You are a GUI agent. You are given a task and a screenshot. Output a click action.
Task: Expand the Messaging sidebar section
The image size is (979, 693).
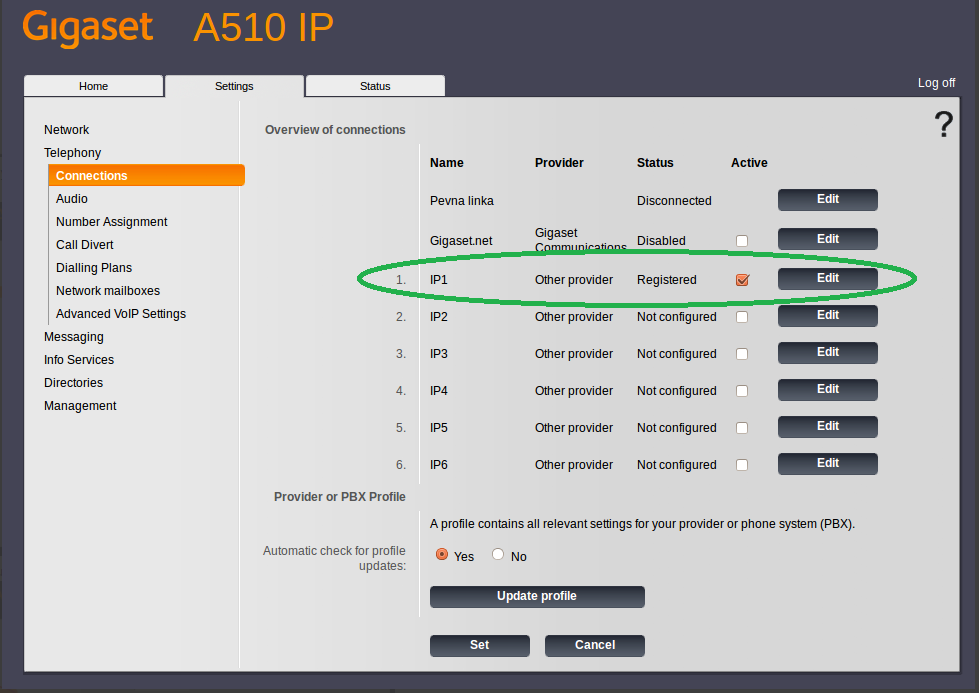tap(73, 337)
